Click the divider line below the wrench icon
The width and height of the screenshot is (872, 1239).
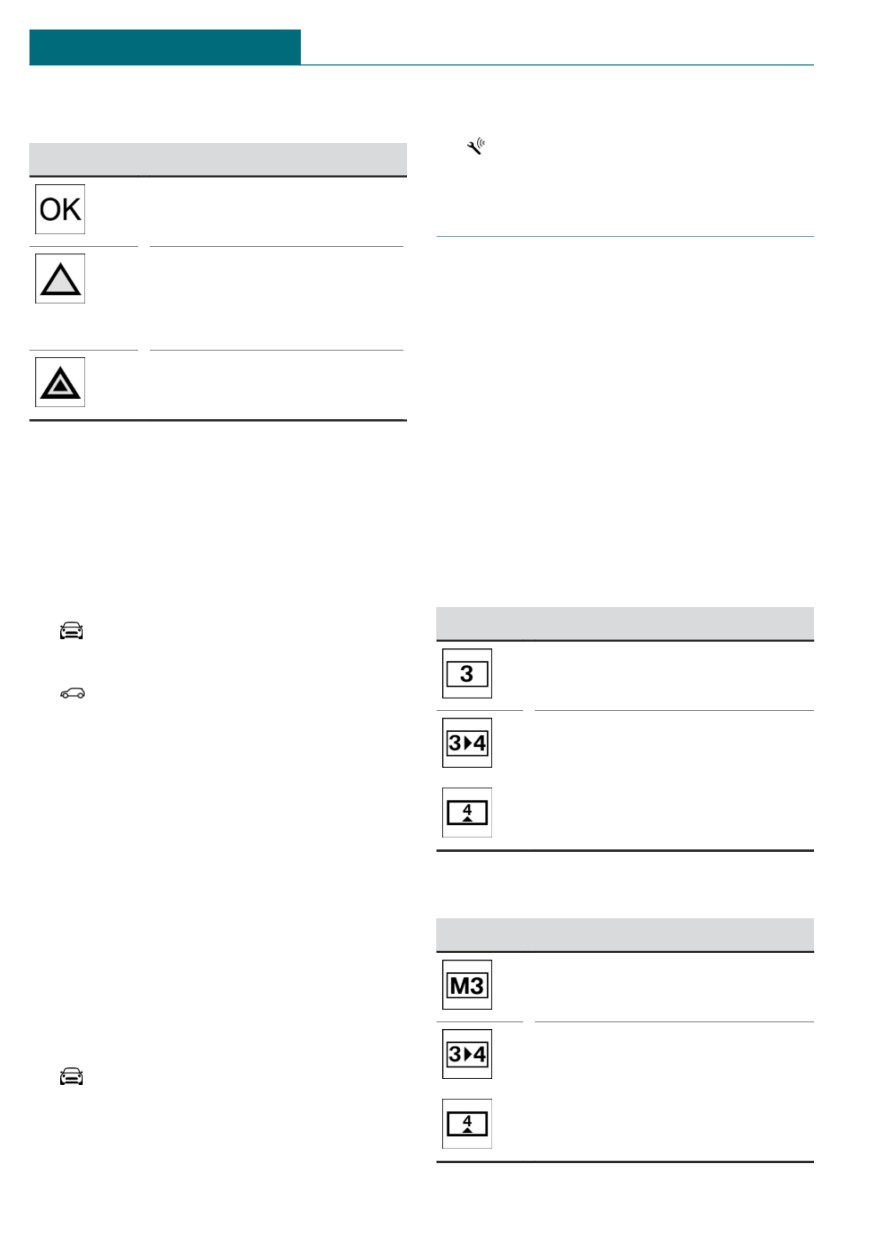click(x=625, y=237)
